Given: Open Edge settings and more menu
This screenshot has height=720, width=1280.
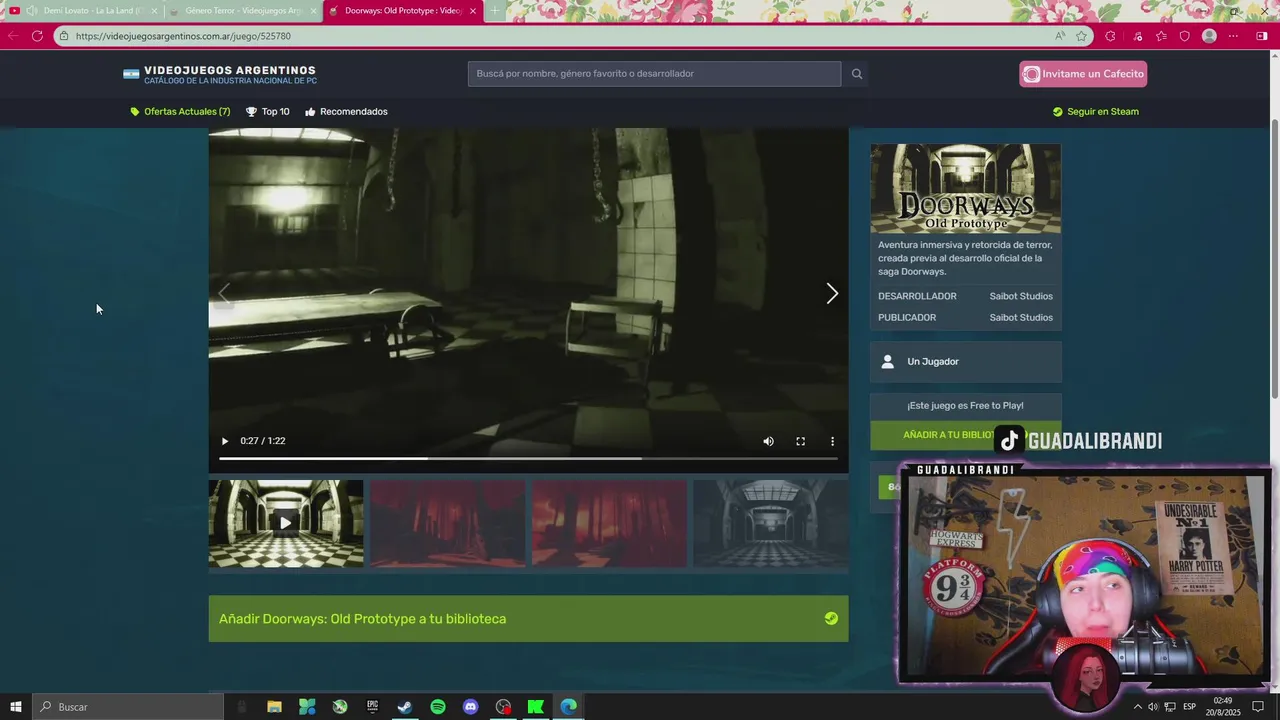Looking at the screenshot, I should [1233, 36].
